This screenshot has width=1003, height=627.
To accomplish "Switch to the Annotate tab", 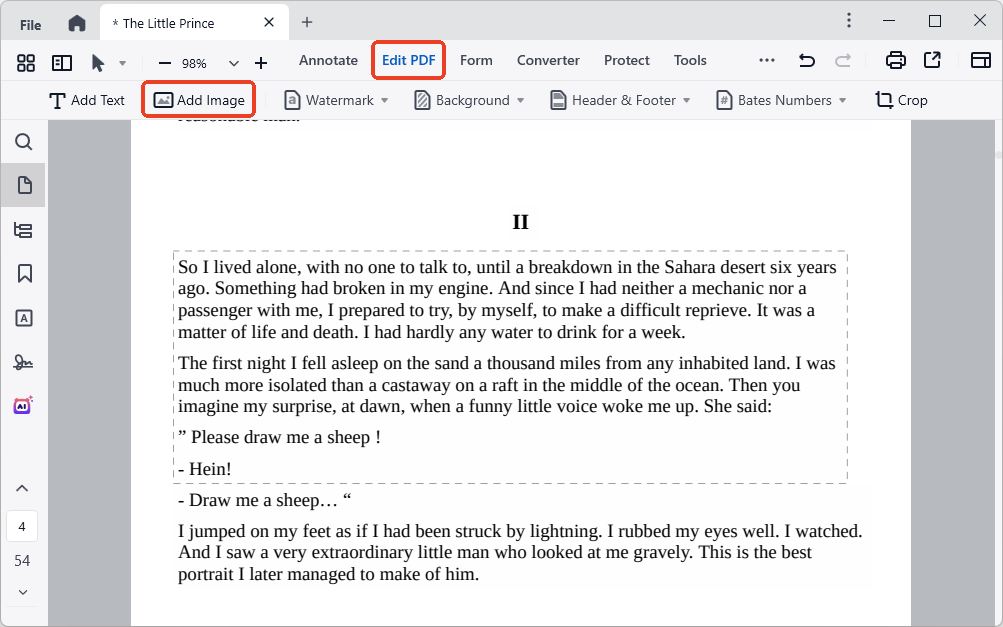I will pyautogui.click(x=328, y=60).
